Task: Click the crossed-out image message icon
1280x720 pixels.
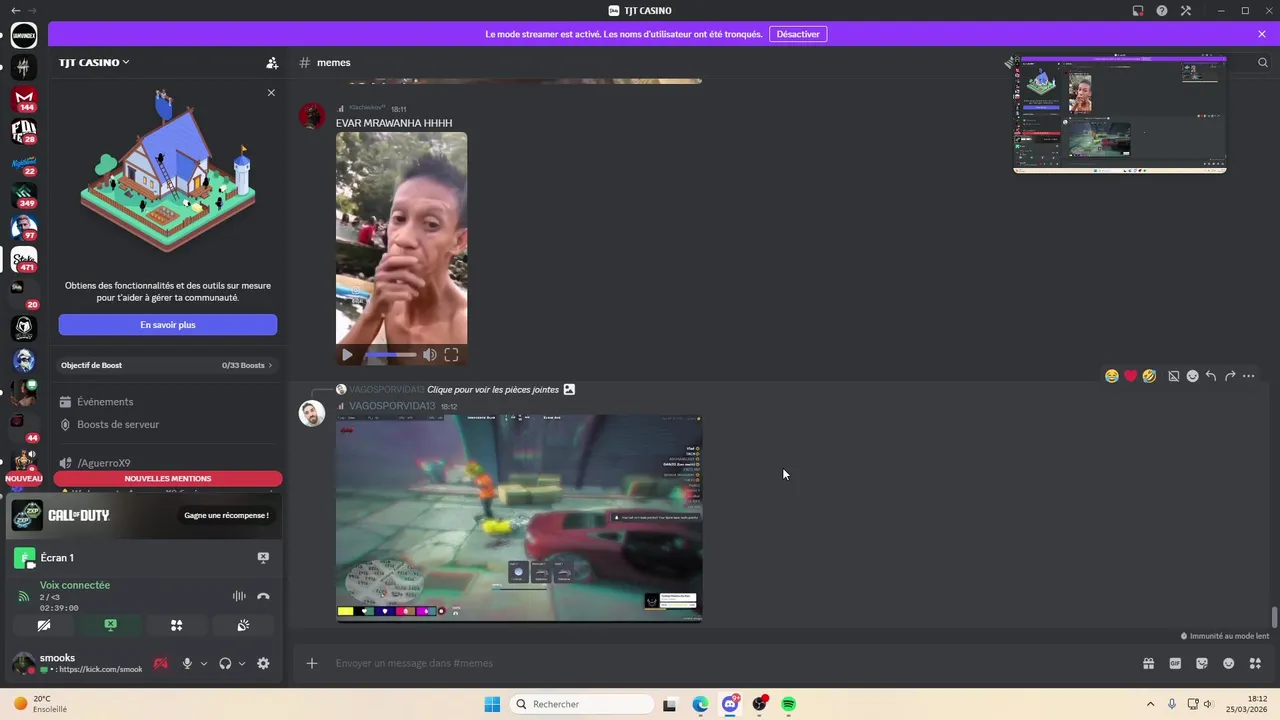Action: 1174,376
